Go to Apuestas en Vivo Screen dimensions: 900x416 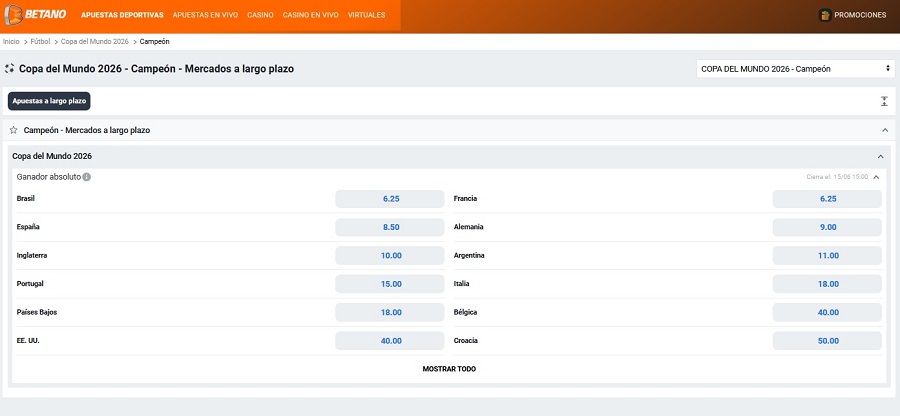[x=205, y=15]
